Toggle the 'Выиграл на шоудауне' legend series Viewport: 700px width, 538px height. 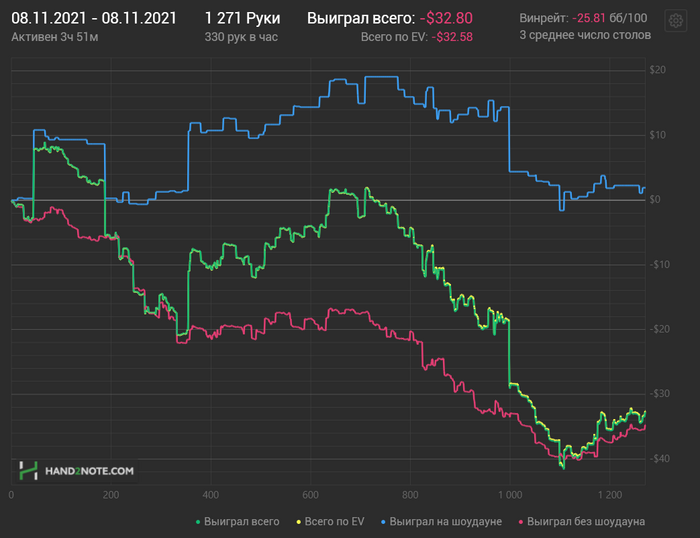click(x=441, y=521)
